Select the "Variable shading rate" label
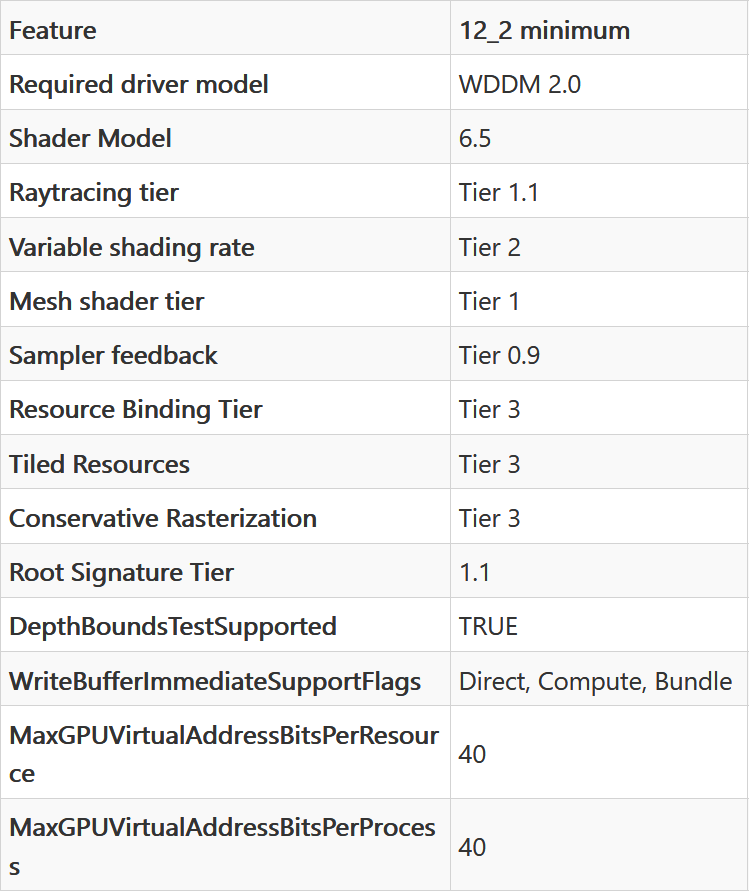The image size is (749, 891). click(x=132, y=247)
